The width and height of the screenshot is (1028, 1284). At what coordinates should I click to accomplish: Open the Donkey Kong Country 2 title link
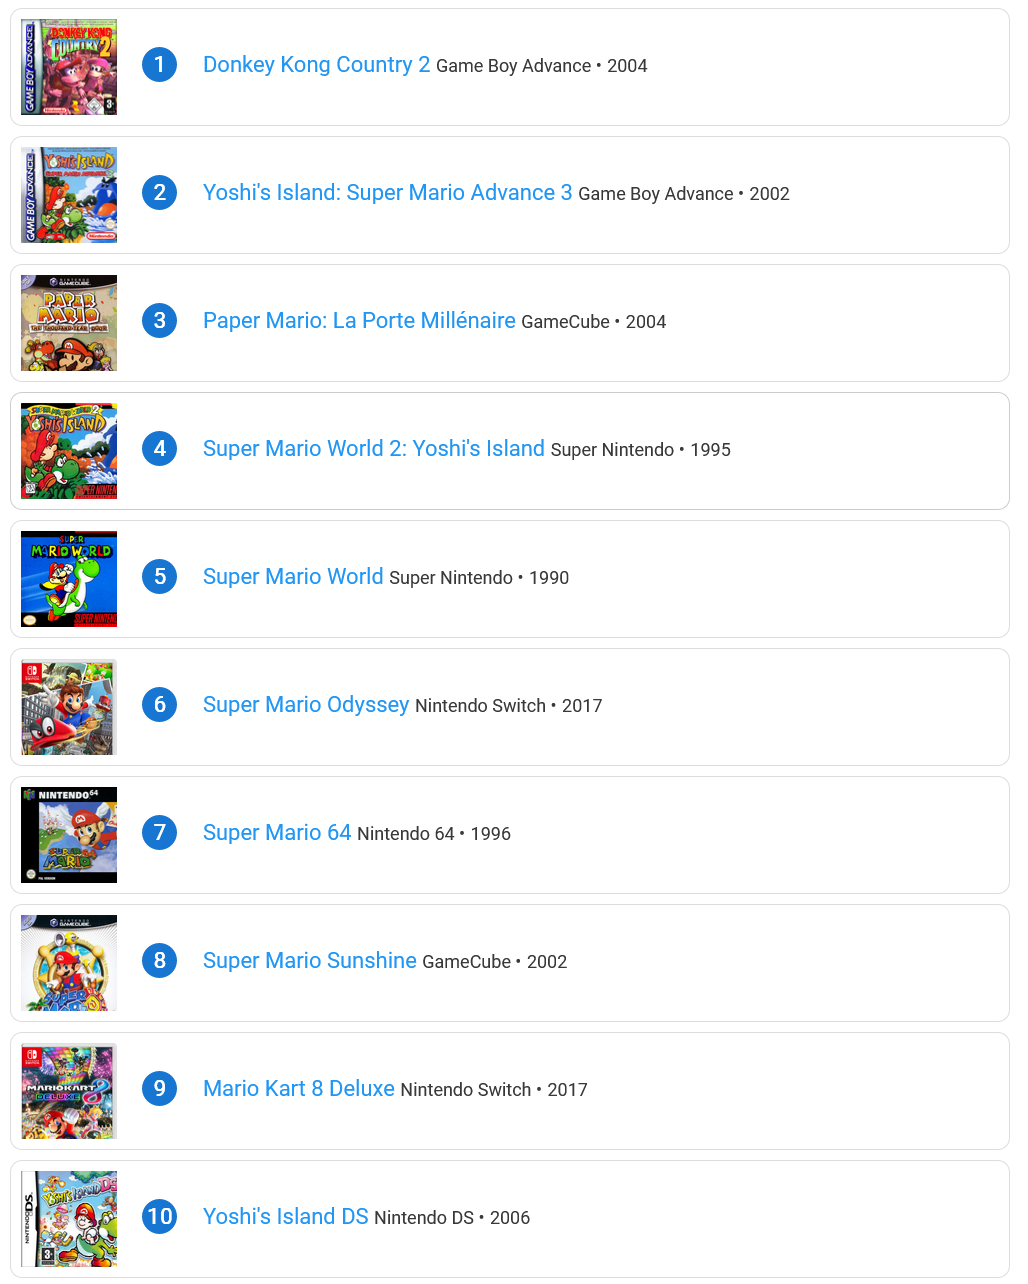pos(316,65)
